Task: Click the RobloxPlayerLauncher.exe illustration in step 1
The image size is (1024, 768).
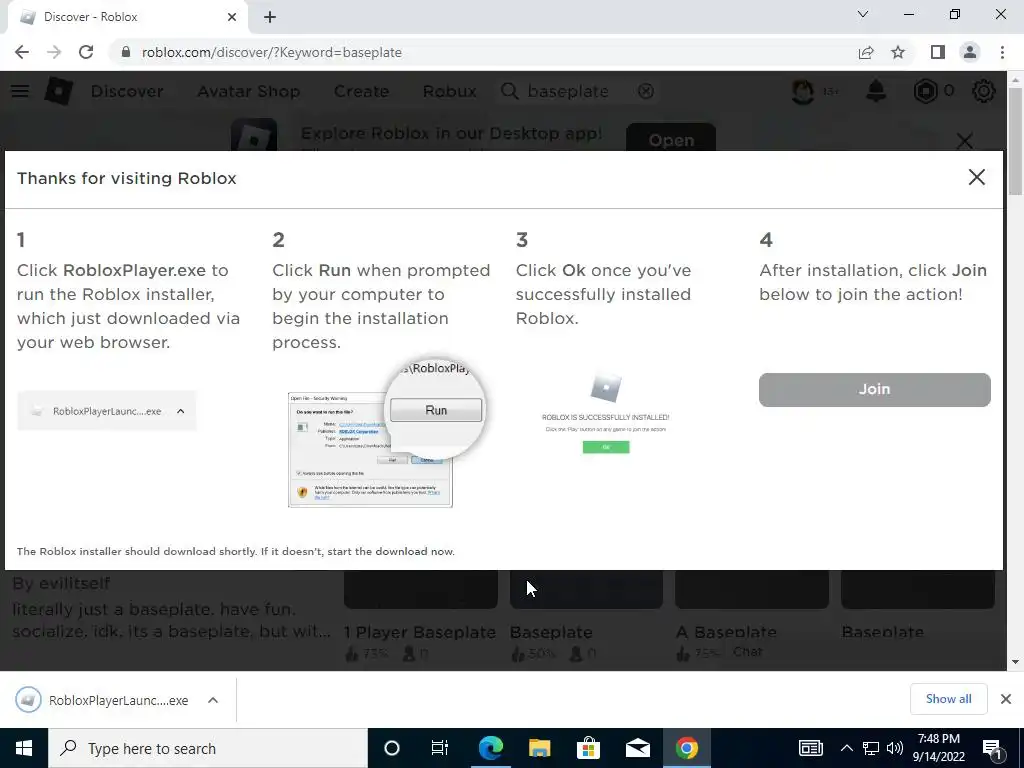Action: click(x=107, y=411)
